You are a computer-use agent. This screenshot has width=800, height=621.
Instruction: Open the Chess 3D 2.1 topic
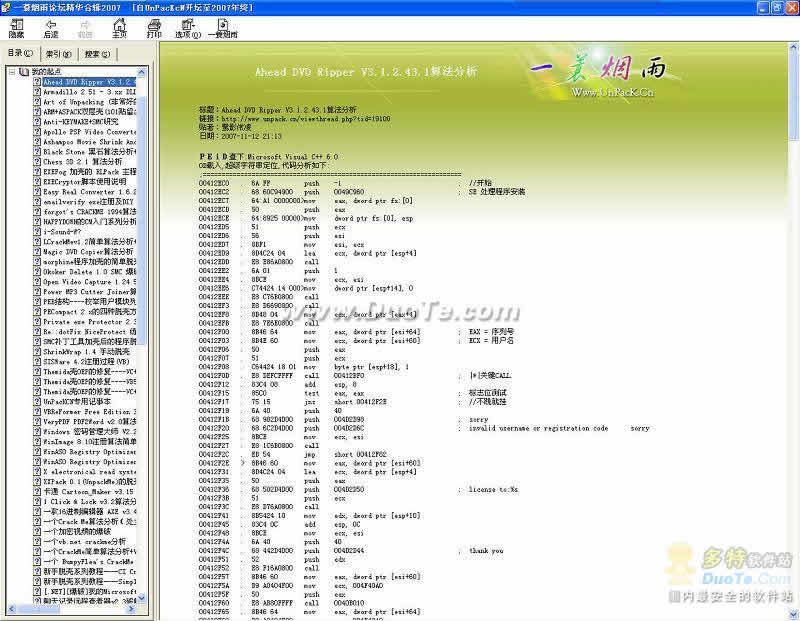pos(83,162)
